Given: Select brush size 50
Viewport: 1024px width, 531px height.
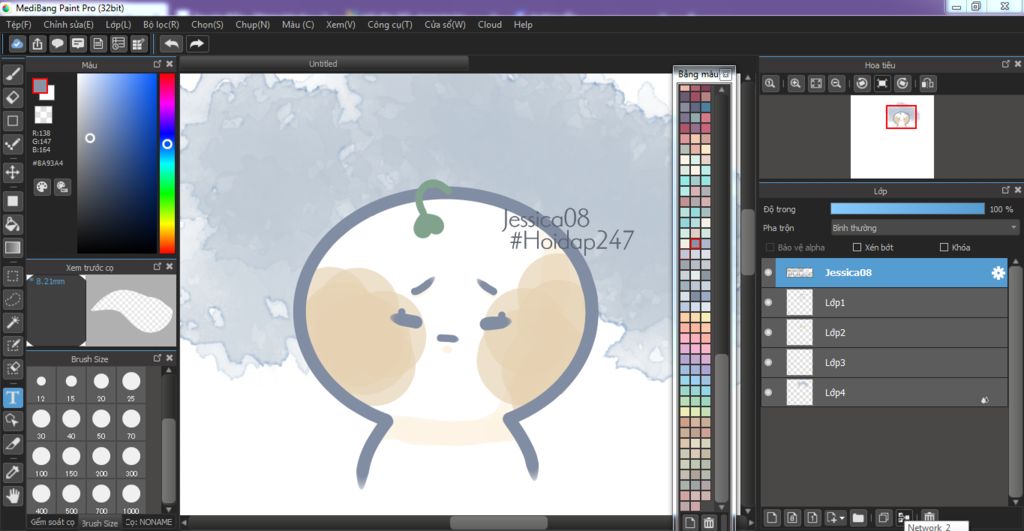Looking at the screenshot, I should [x=101, y=423].
